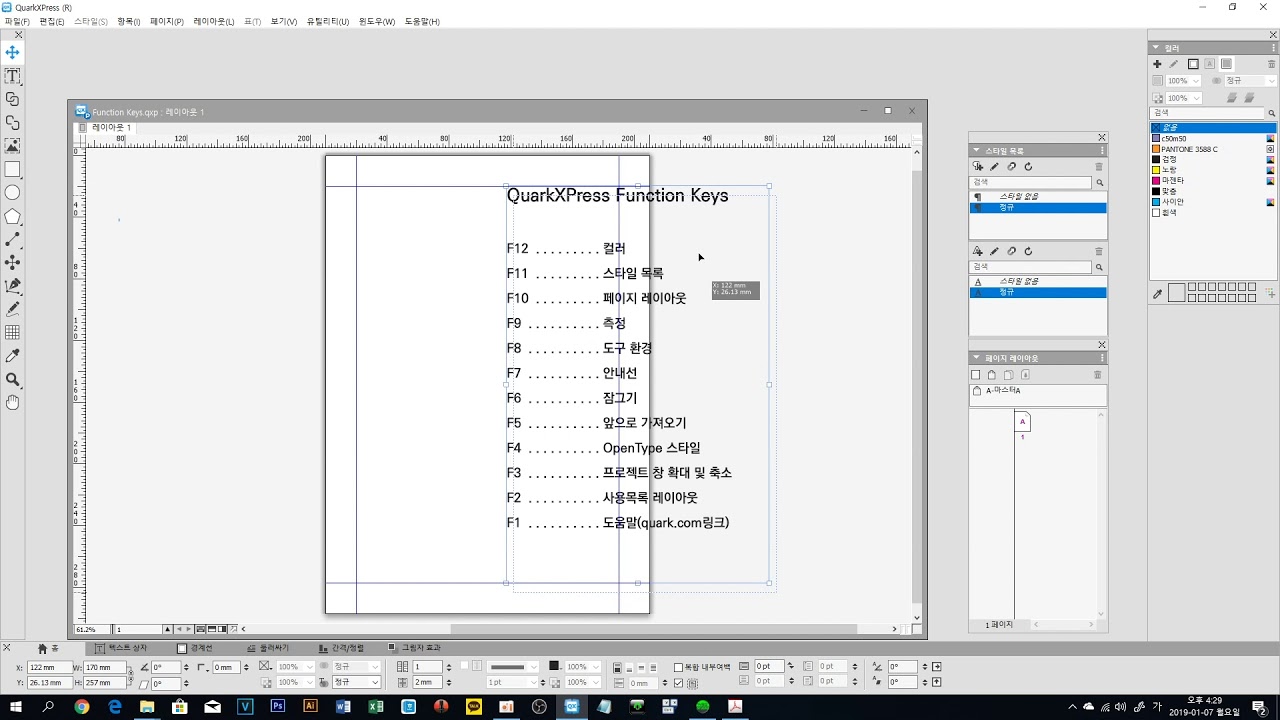Screen dimensions: 1280x720
Task: Open the Windows notification center
Action: (1259, 706)
